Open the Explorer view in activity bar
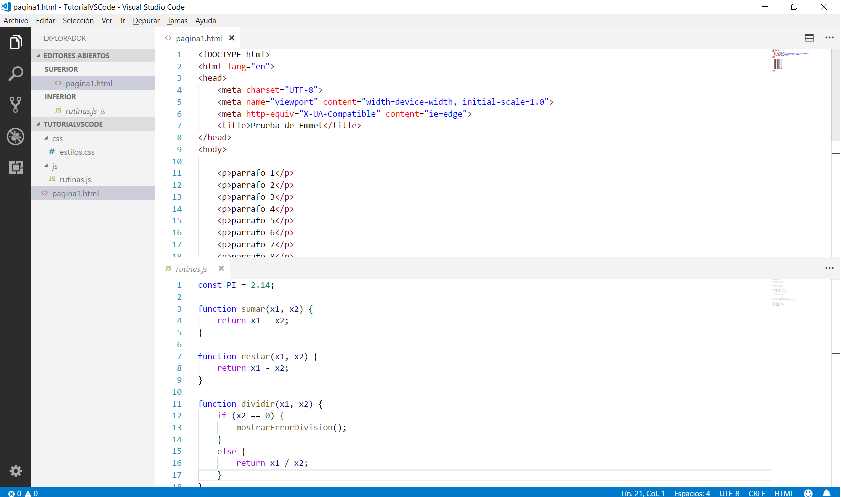 (16, 42)
